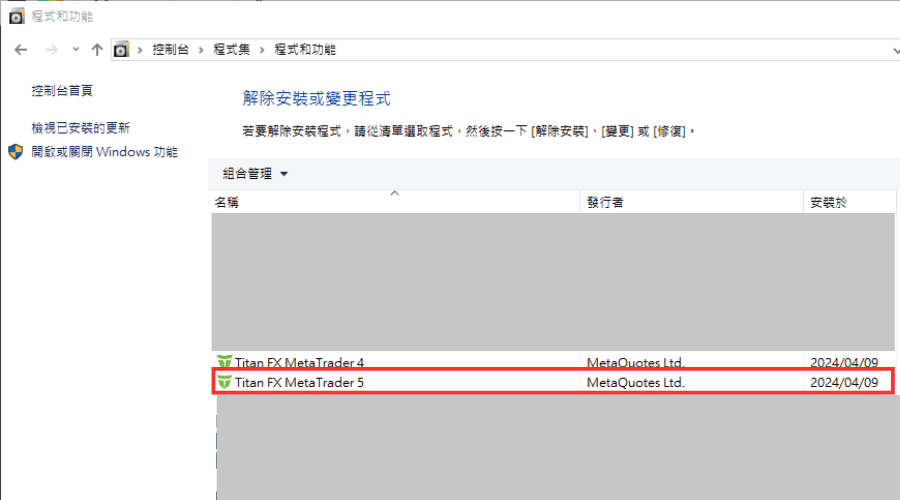The width and height of the screenshot is (900, 500).
Task: Sort the list by 安裝於 column header
Action: click(x=849, y=202)
